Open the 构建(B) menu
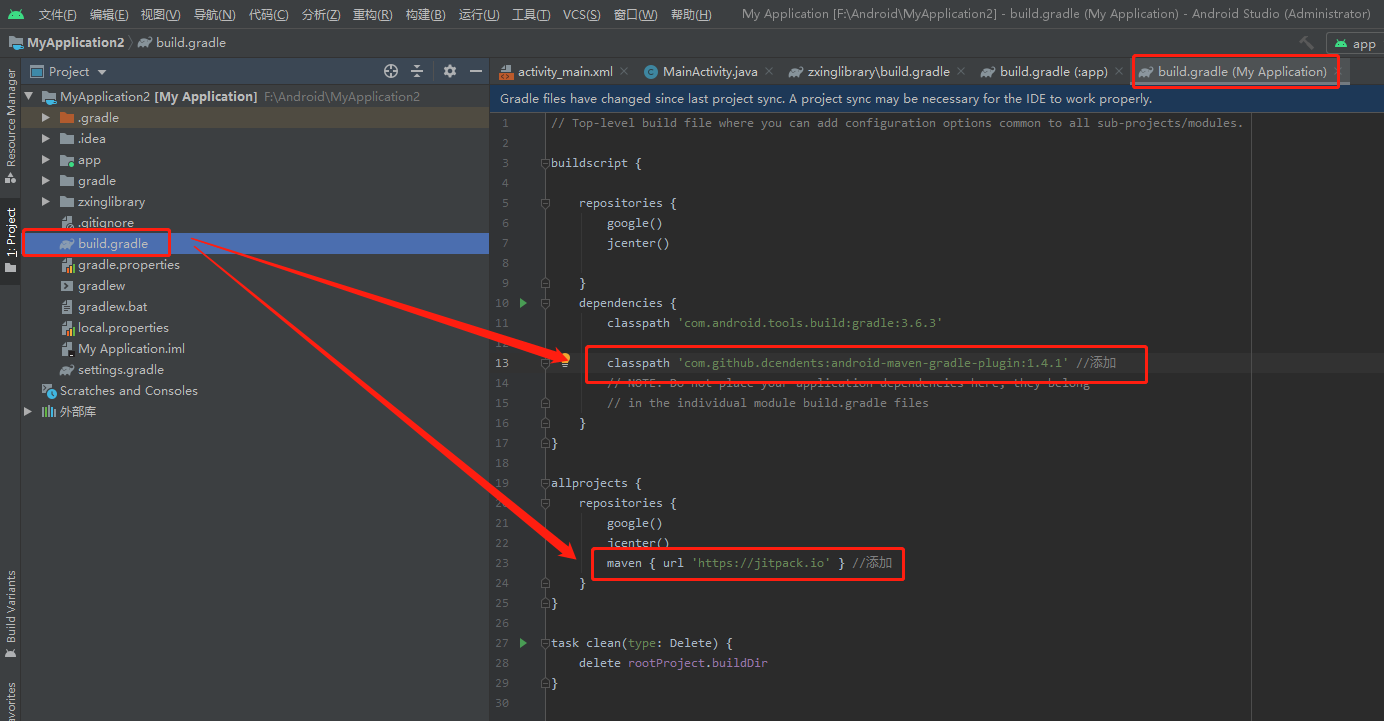This screenshot has width=1384, height=721. coord(425,15)
